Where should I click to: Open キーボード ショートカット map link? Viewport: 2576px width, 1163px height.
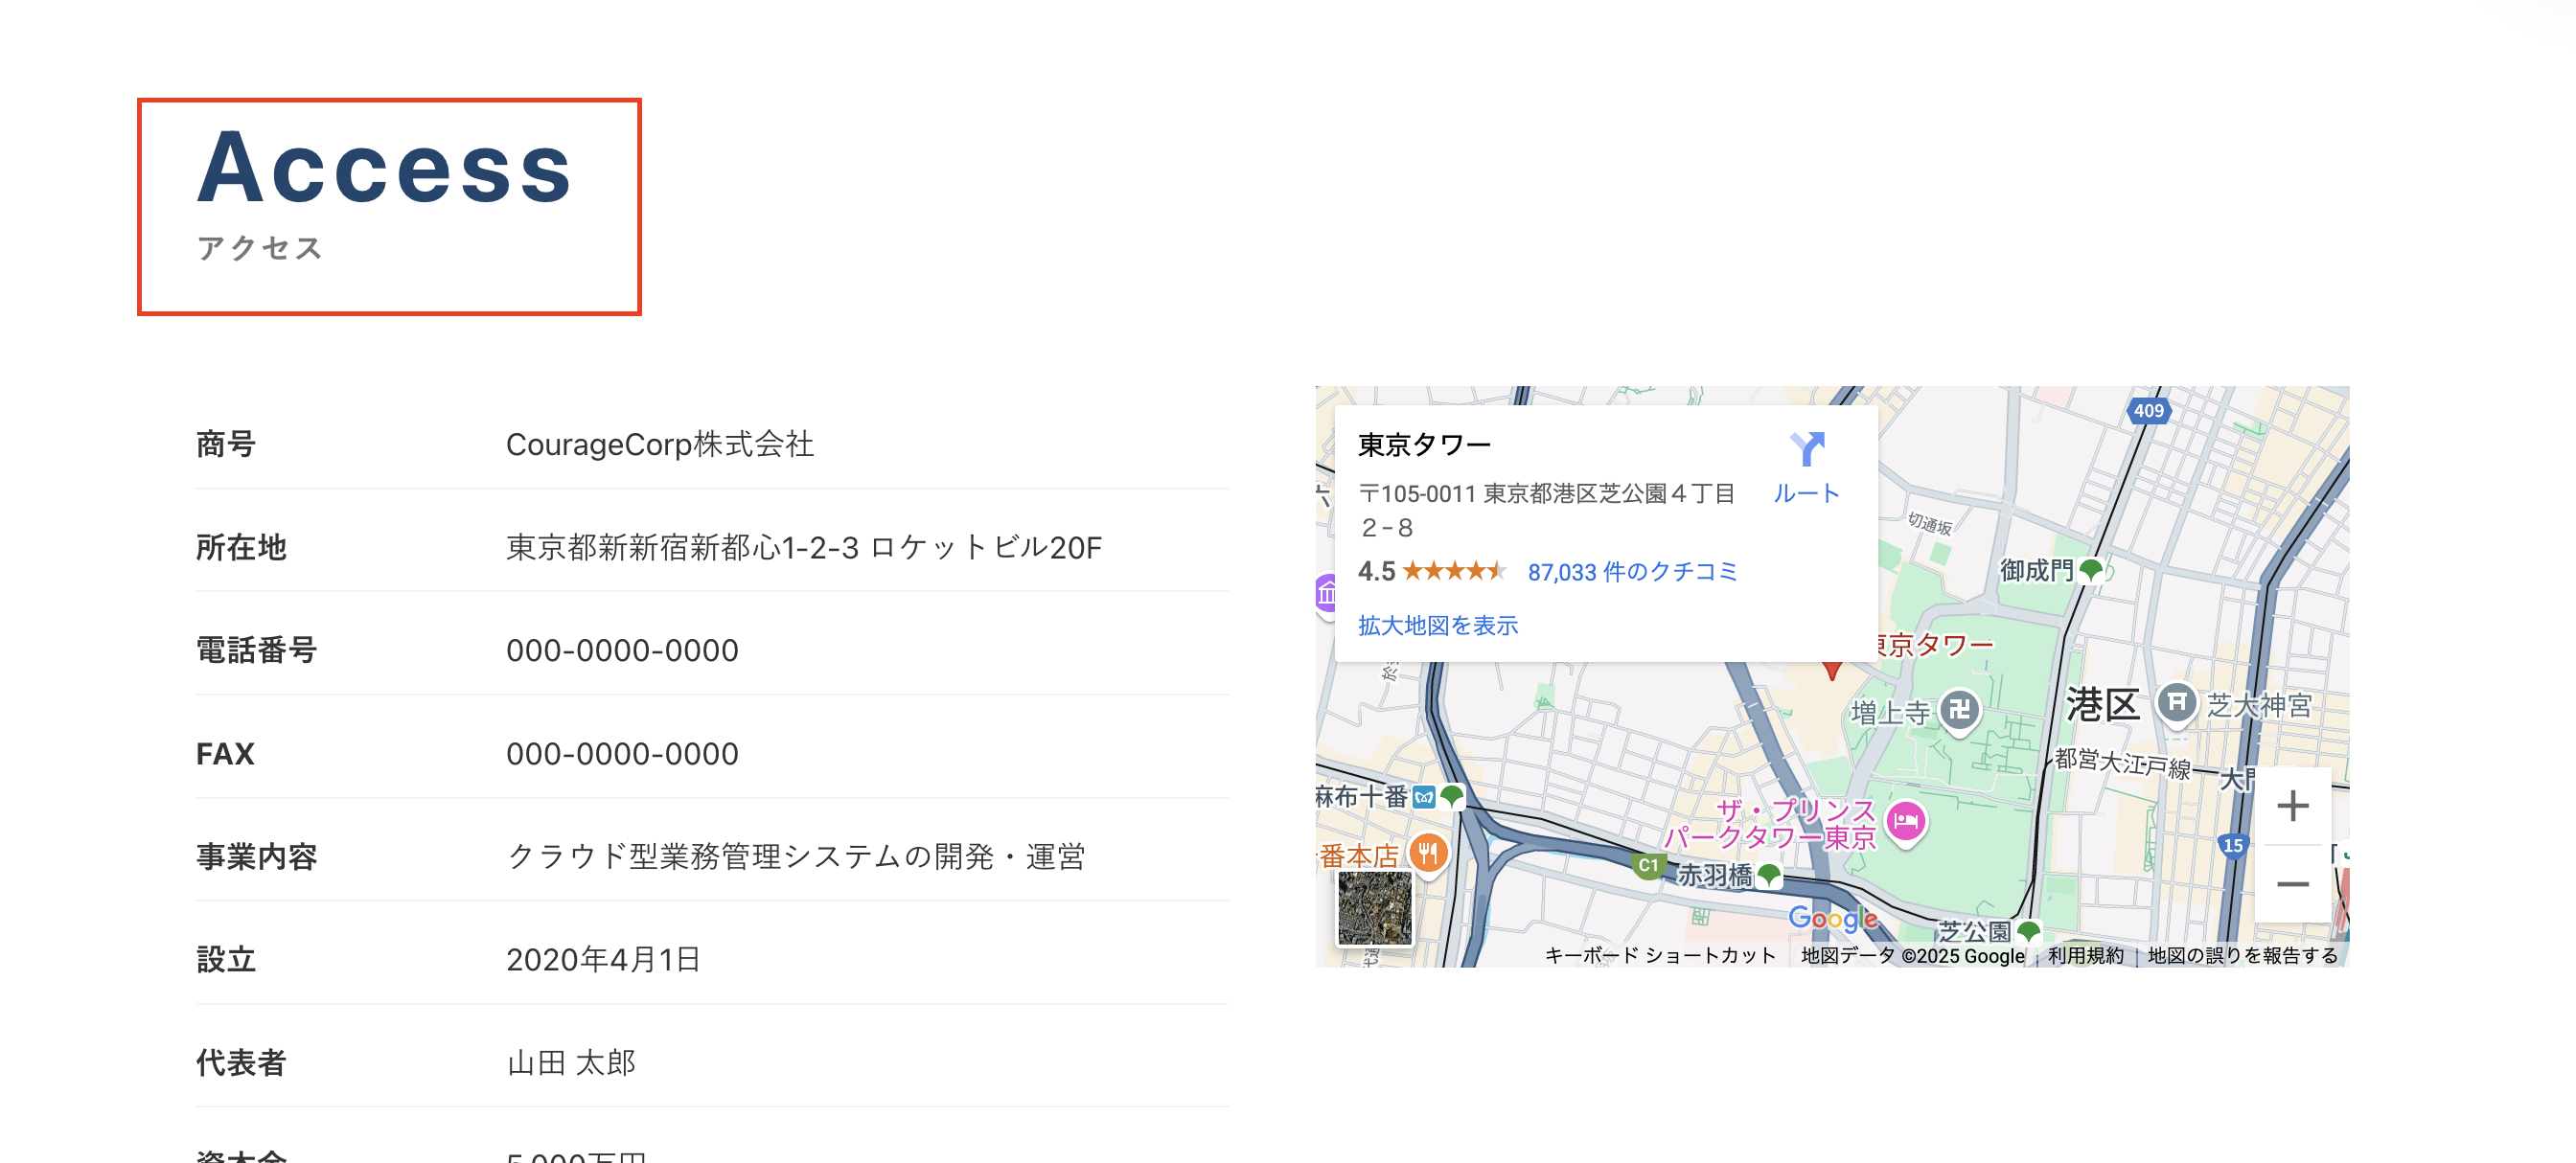click(1660, 955)
